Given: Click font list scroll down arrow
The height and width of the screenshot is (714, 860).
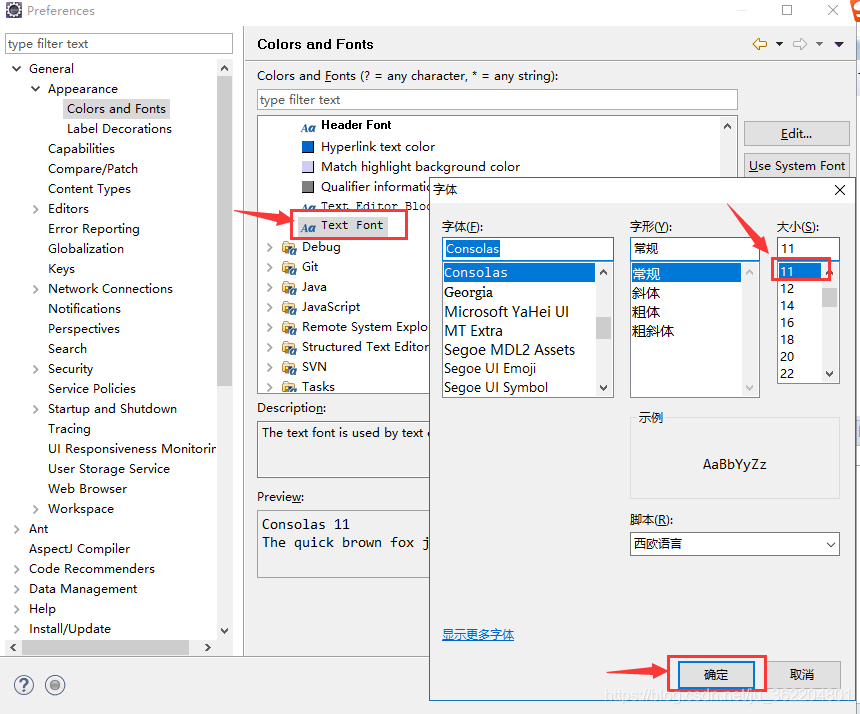Looking at the screenshot, I should click(x=603, y=388).
